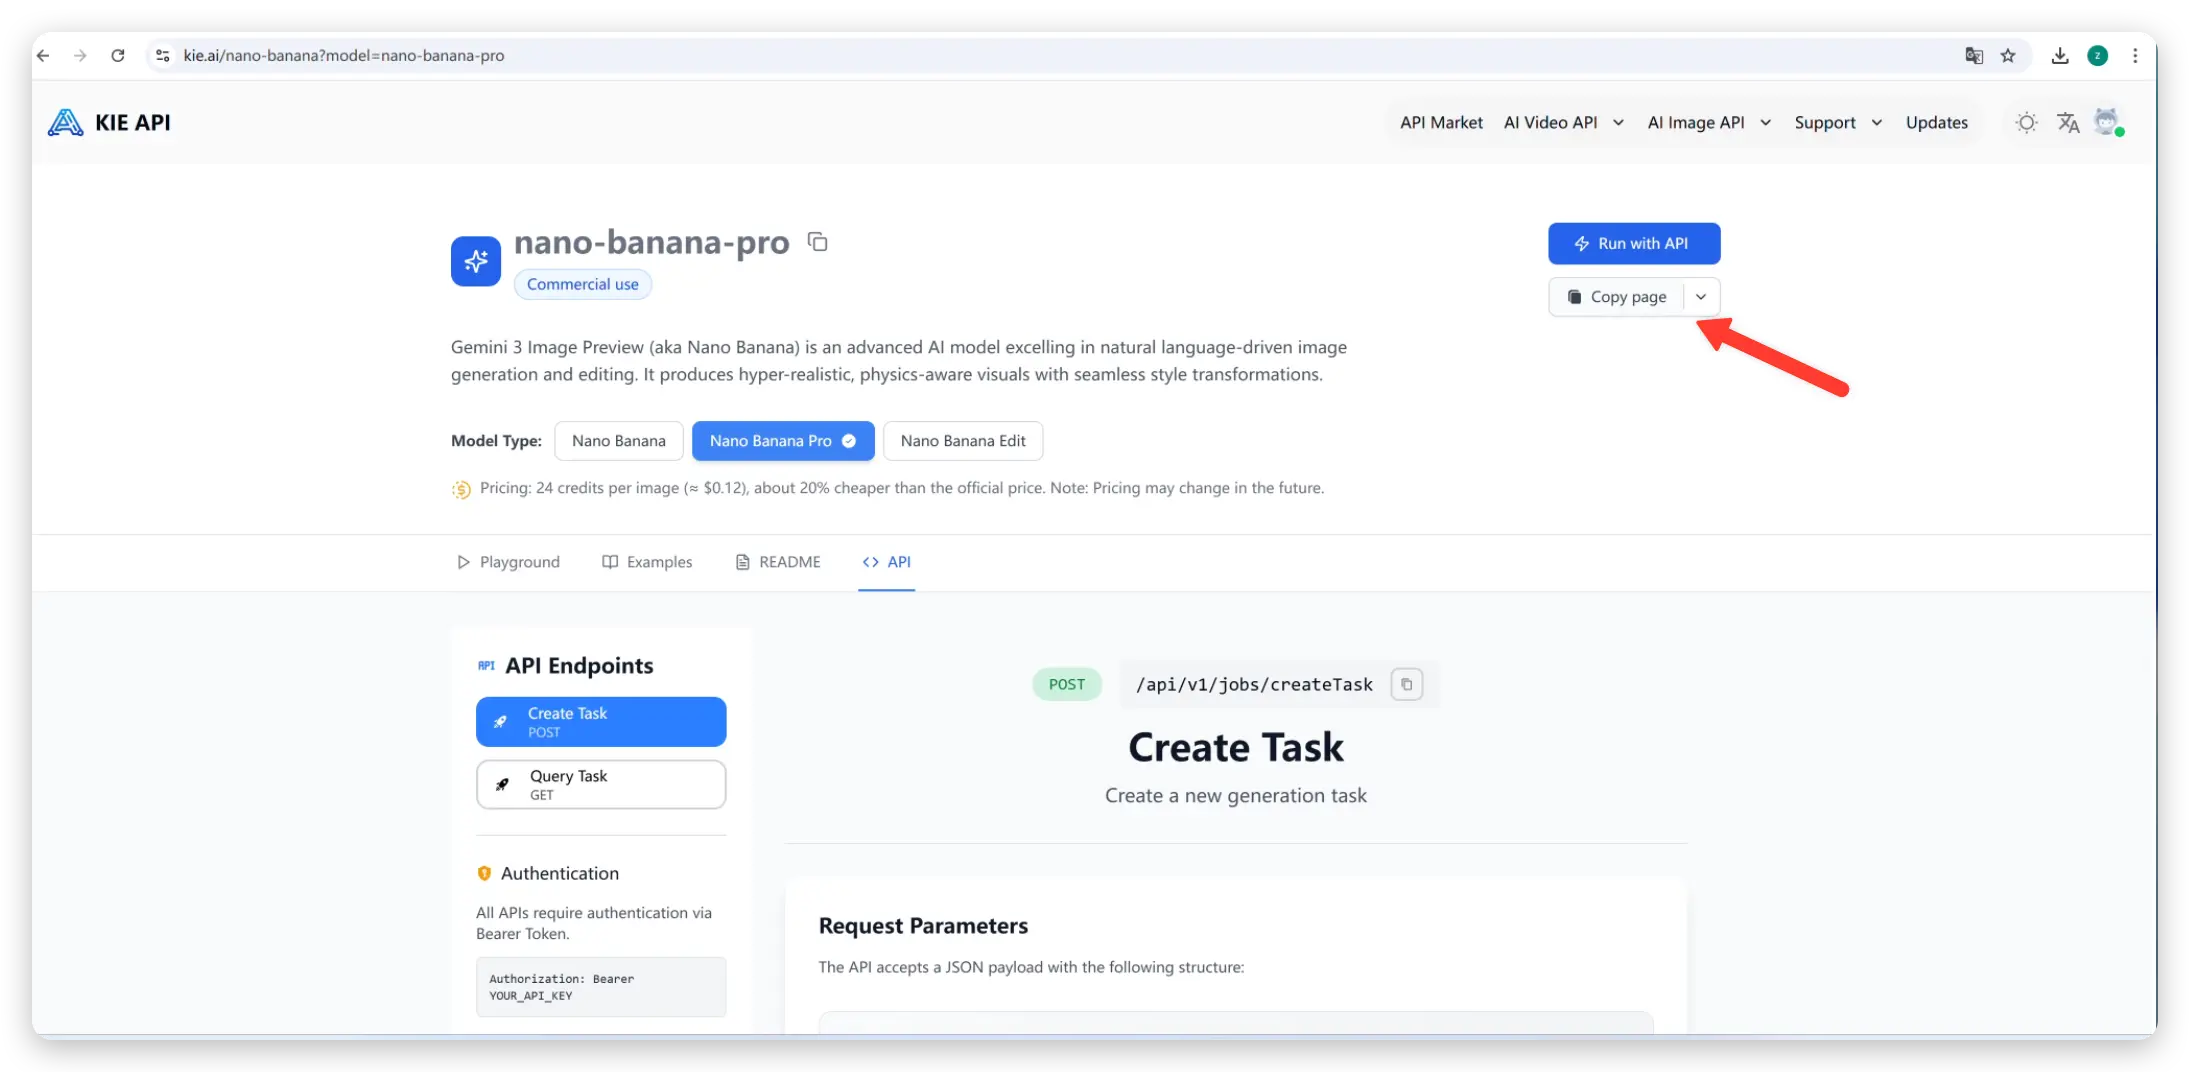Click the Commercial use badge
The width and height of the screenshot is (2190, 1072).
(583, 285)
